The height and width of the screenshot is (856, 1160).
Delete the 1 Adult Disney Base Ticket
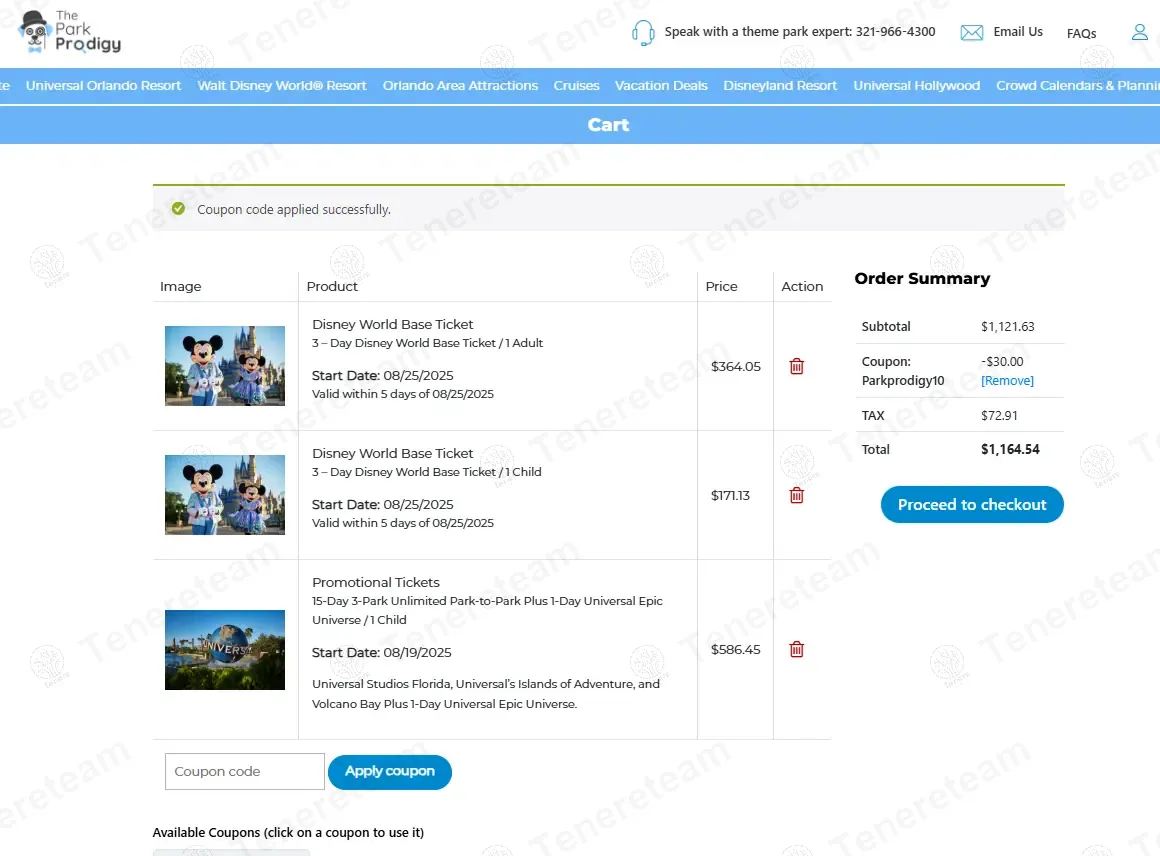click(796, 367)
